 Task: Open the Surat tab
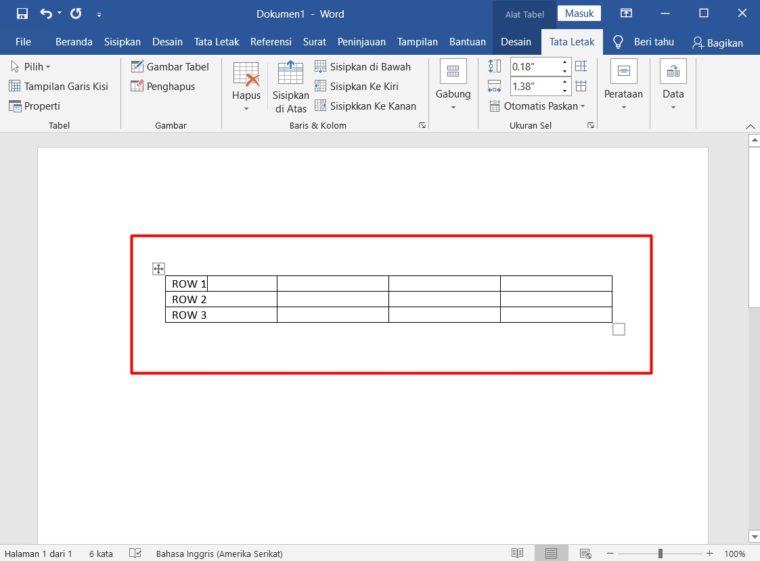(x=314, y=42)
